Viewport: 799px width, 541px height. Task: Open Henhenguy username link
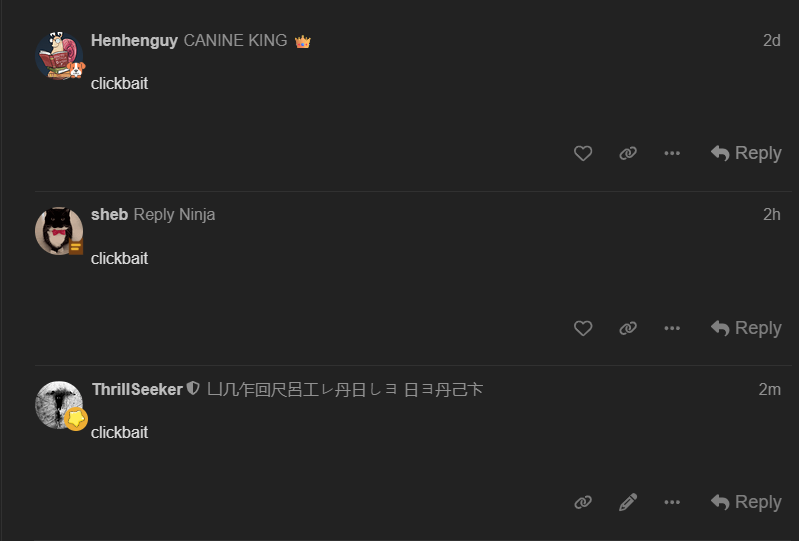(134, 41)
